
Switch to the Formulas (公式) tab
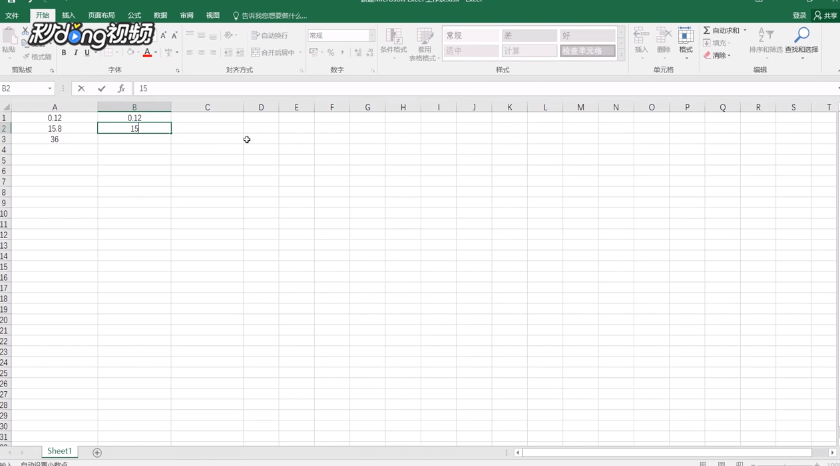(134, 16)
